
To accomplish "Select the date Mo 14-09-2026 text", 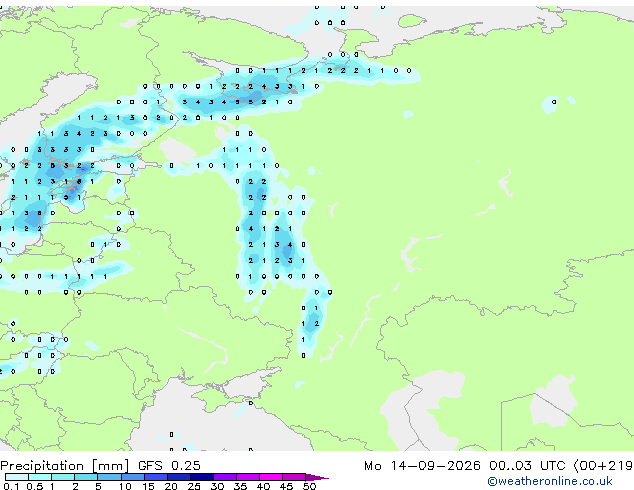I will 422,466.
